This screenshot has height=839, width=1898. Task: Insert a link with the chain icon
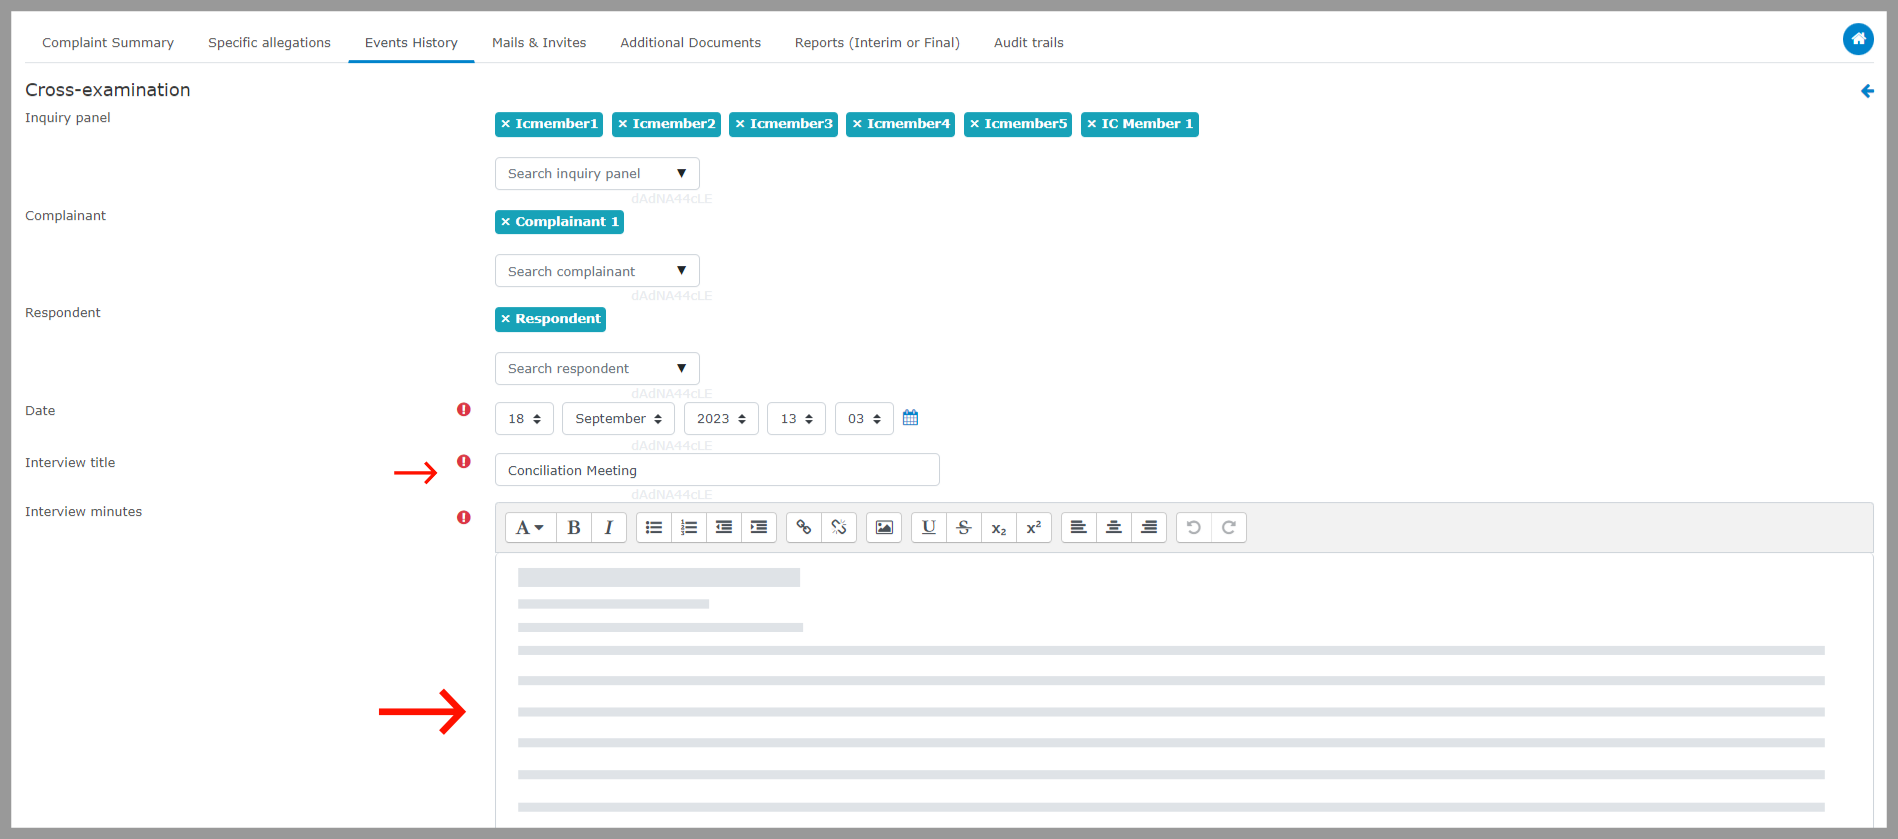pyautogui.click(x=804, y=528)
